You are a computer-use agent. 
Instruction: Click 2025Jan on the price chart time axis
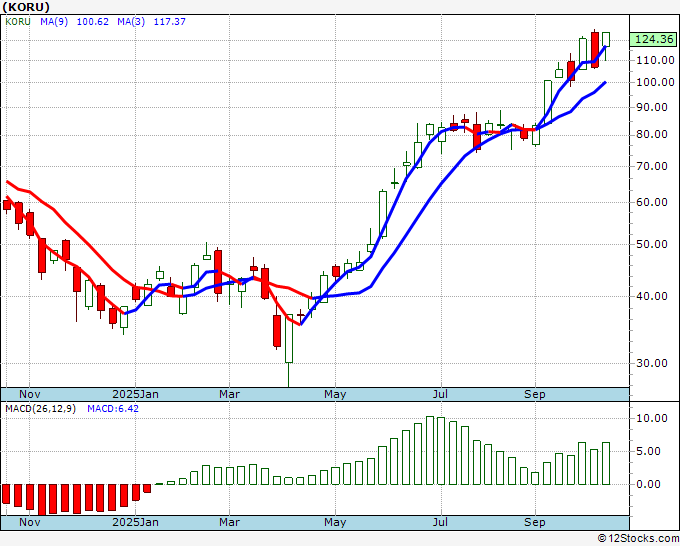tap(135, 394)
